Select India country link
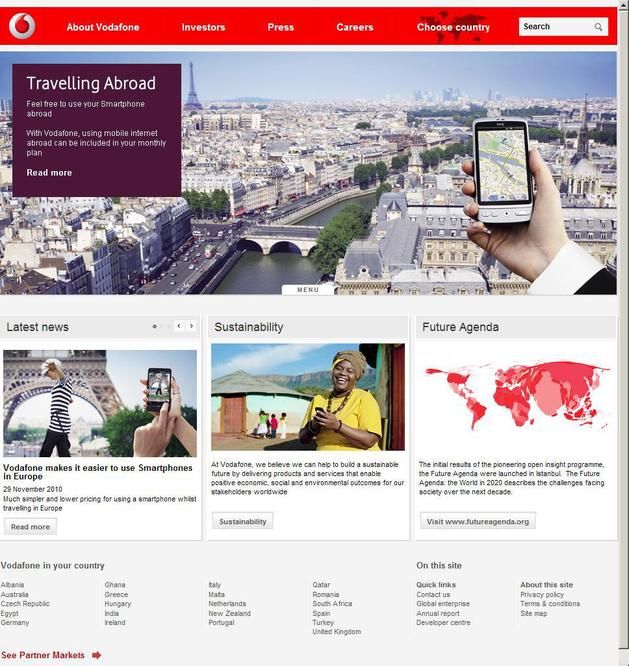629x666 pixels. click(112, 613)
